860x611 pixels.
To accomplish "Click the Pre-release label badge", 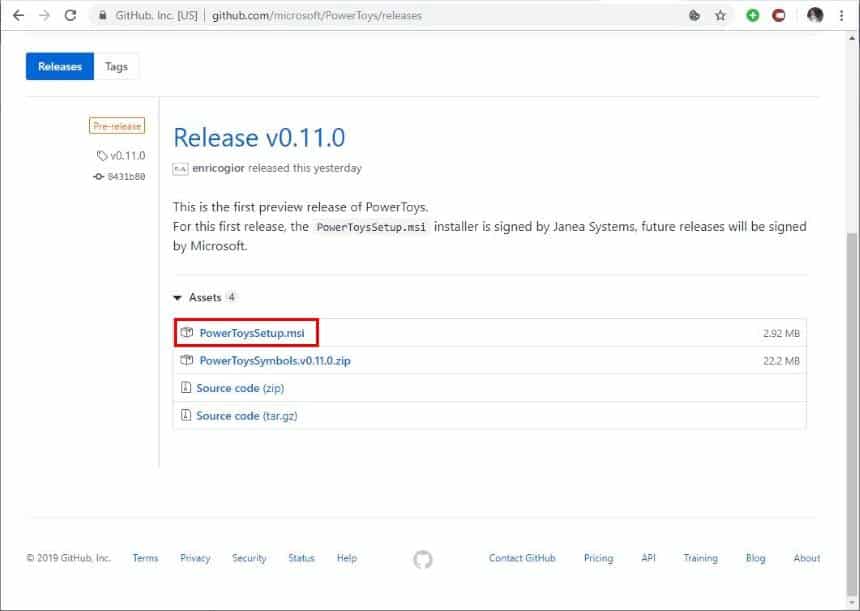I will pos(117,126).
